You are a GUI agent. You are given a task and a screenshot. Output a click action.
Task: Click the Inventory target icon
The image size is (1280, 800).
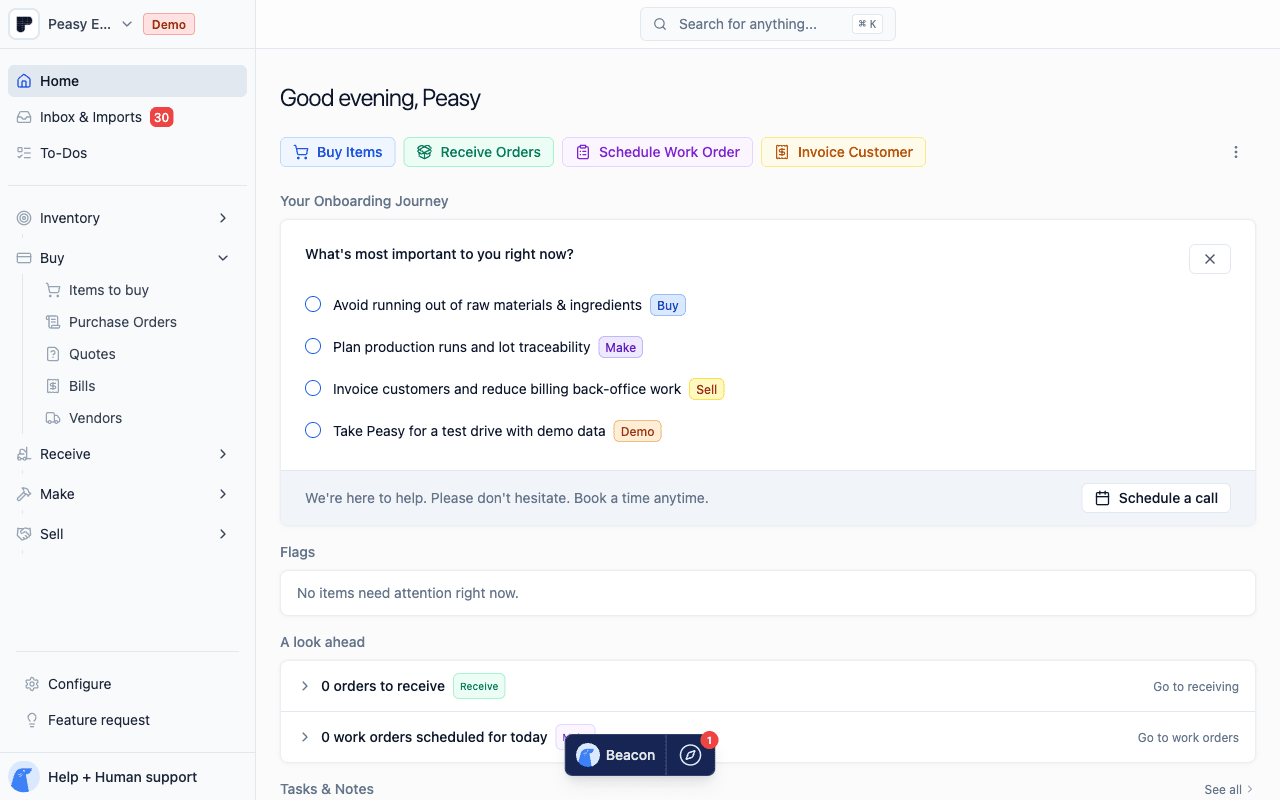24,218
